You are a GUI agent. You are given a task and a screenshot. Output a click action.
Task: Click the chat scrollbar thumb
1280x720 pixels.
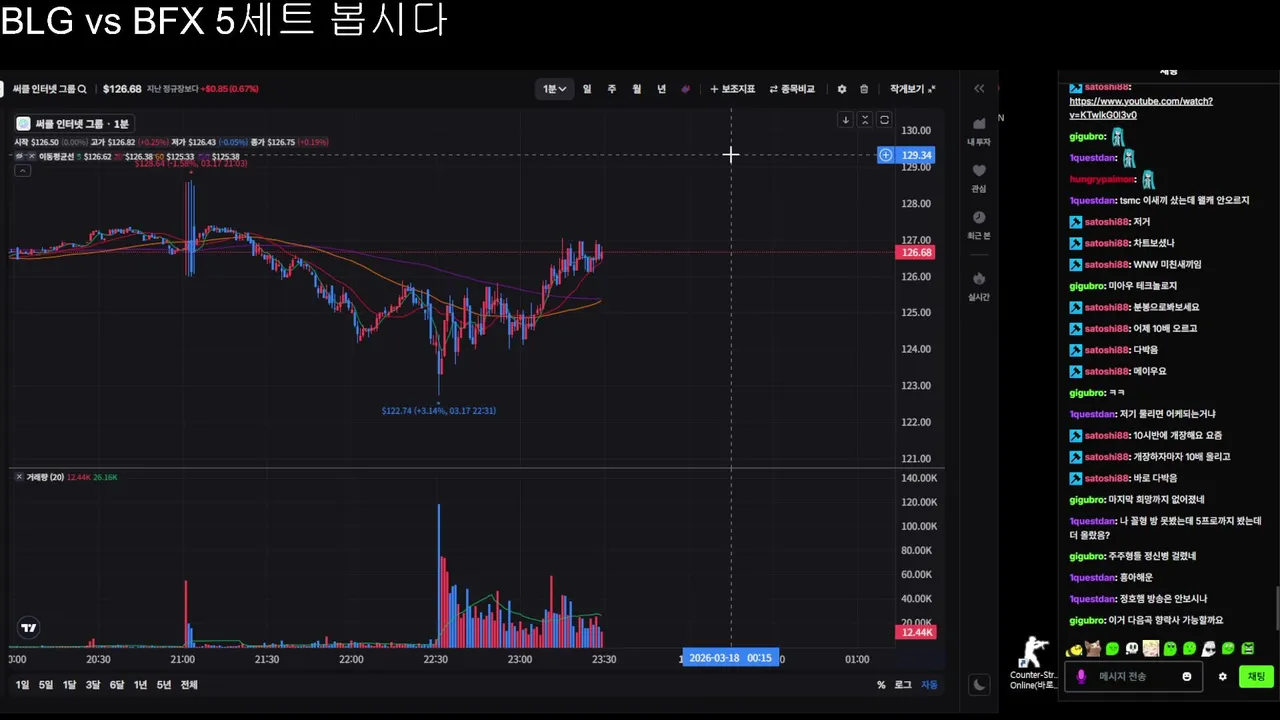tap(1277, 609)
